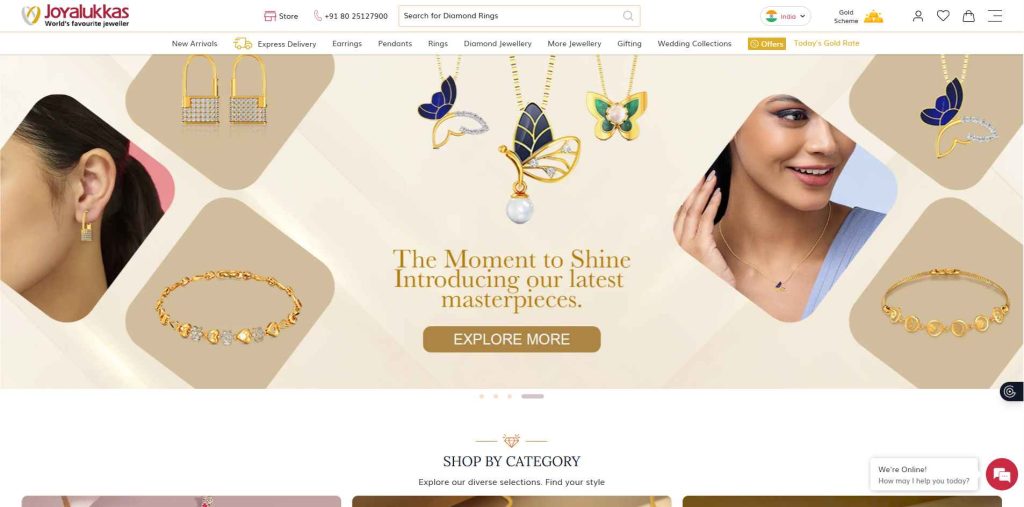Open the user account icon
Viewport: 1024px width, 507px height.
pos(918,16)
